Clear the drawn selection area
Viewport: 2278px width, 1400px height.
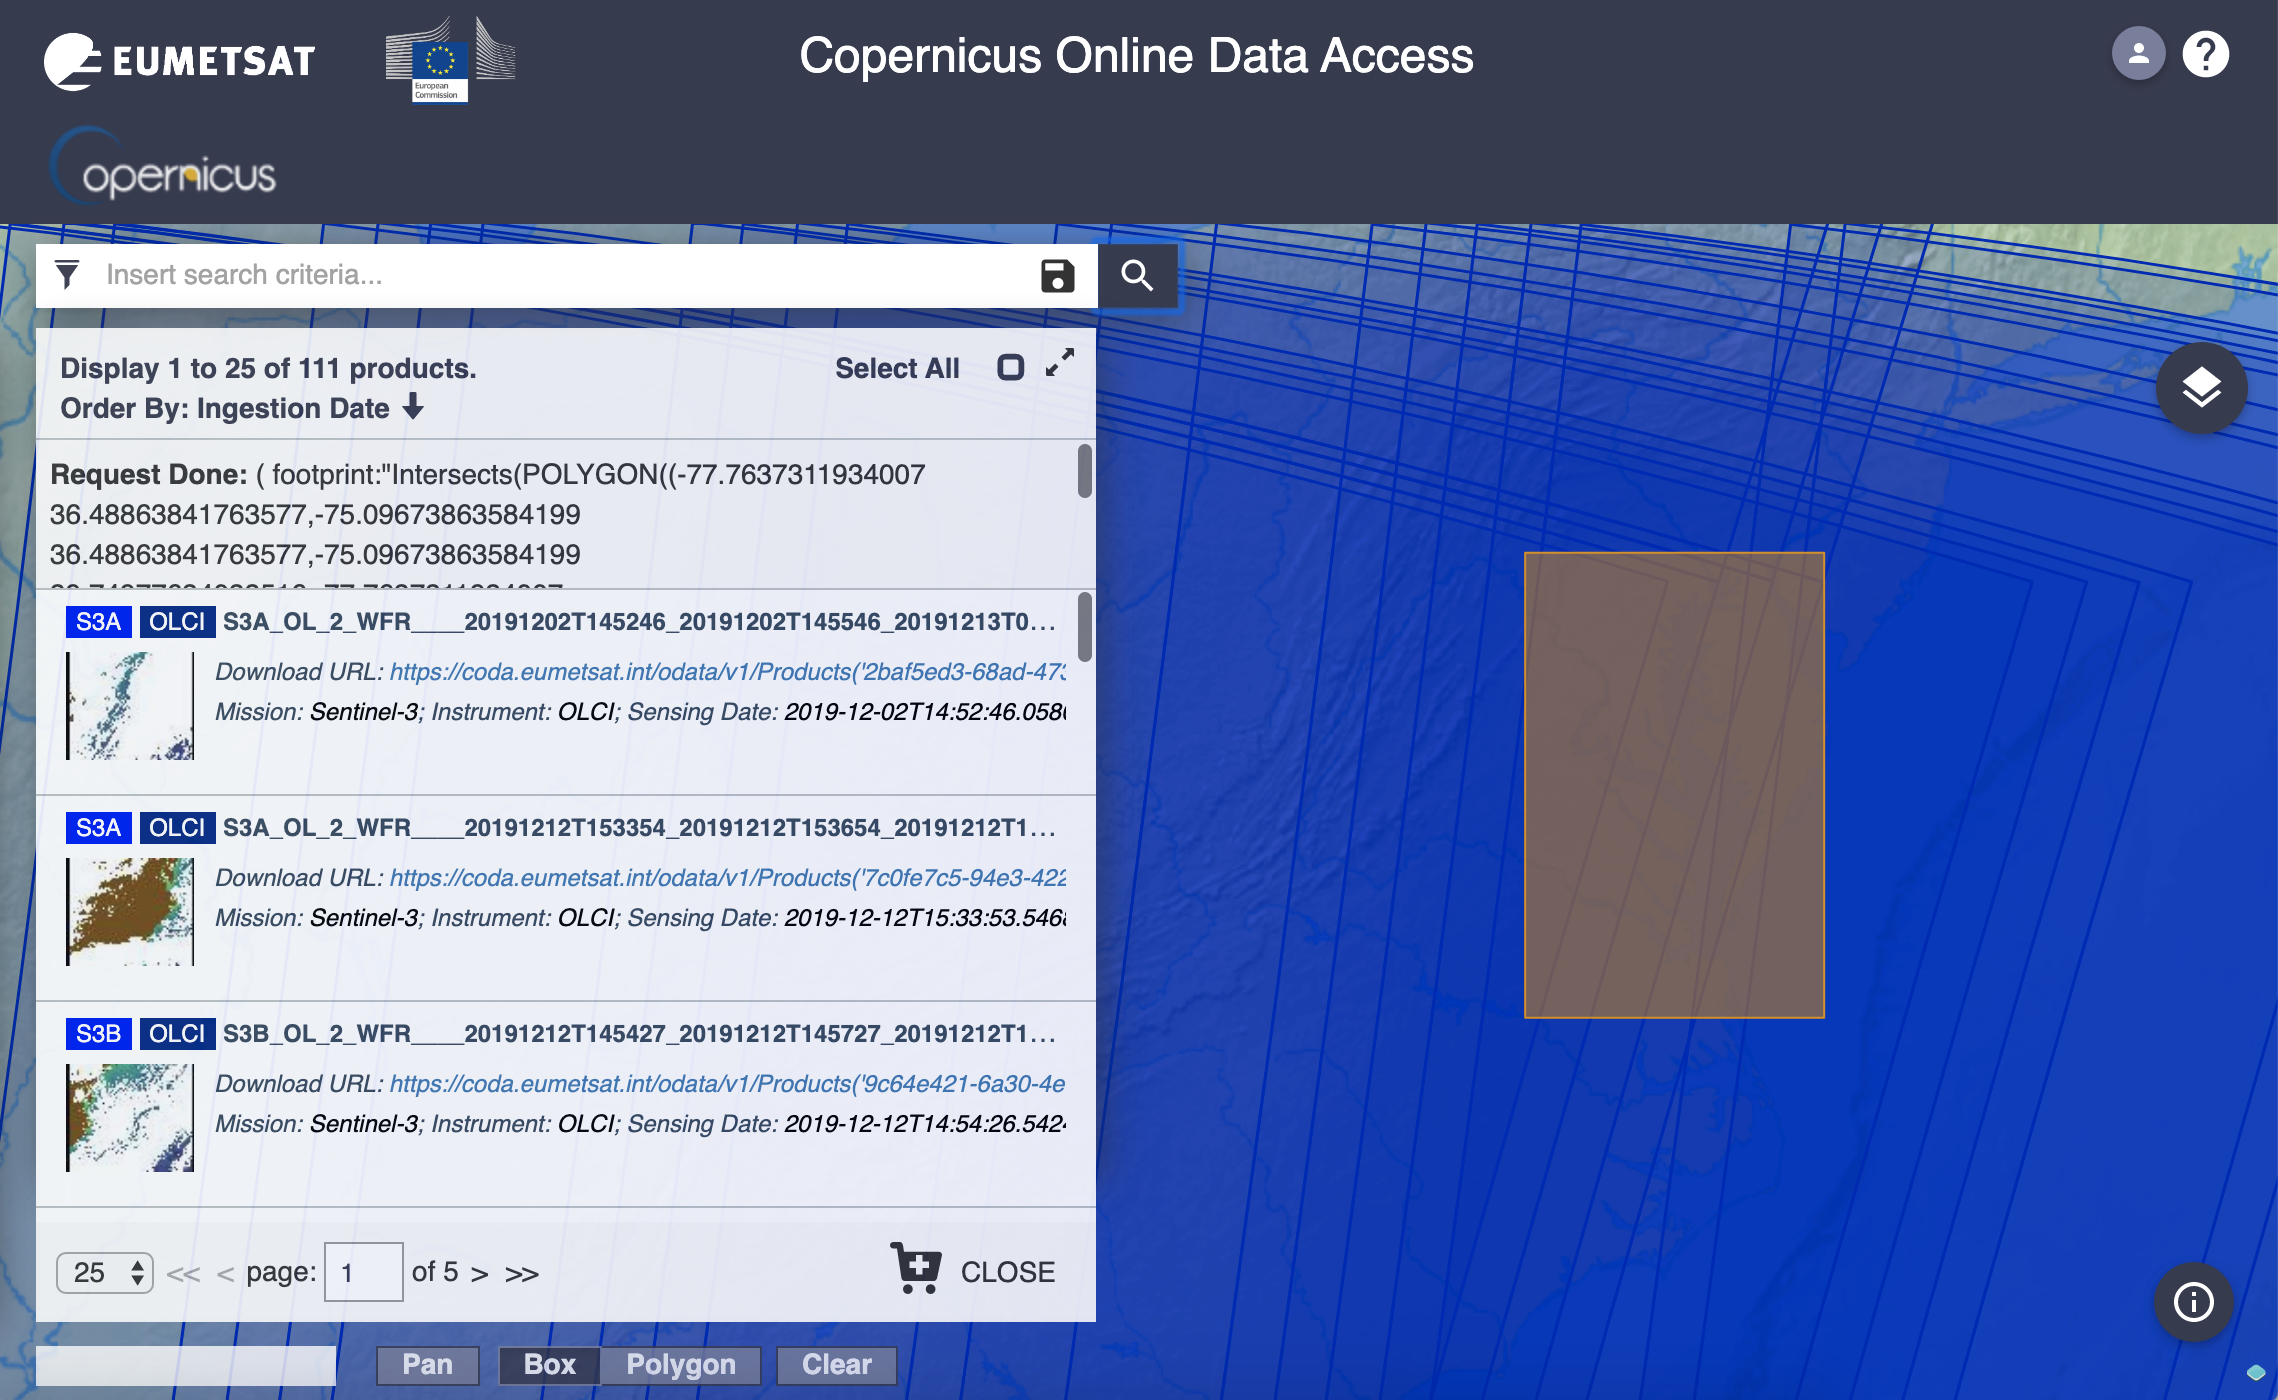(836, 1365)
